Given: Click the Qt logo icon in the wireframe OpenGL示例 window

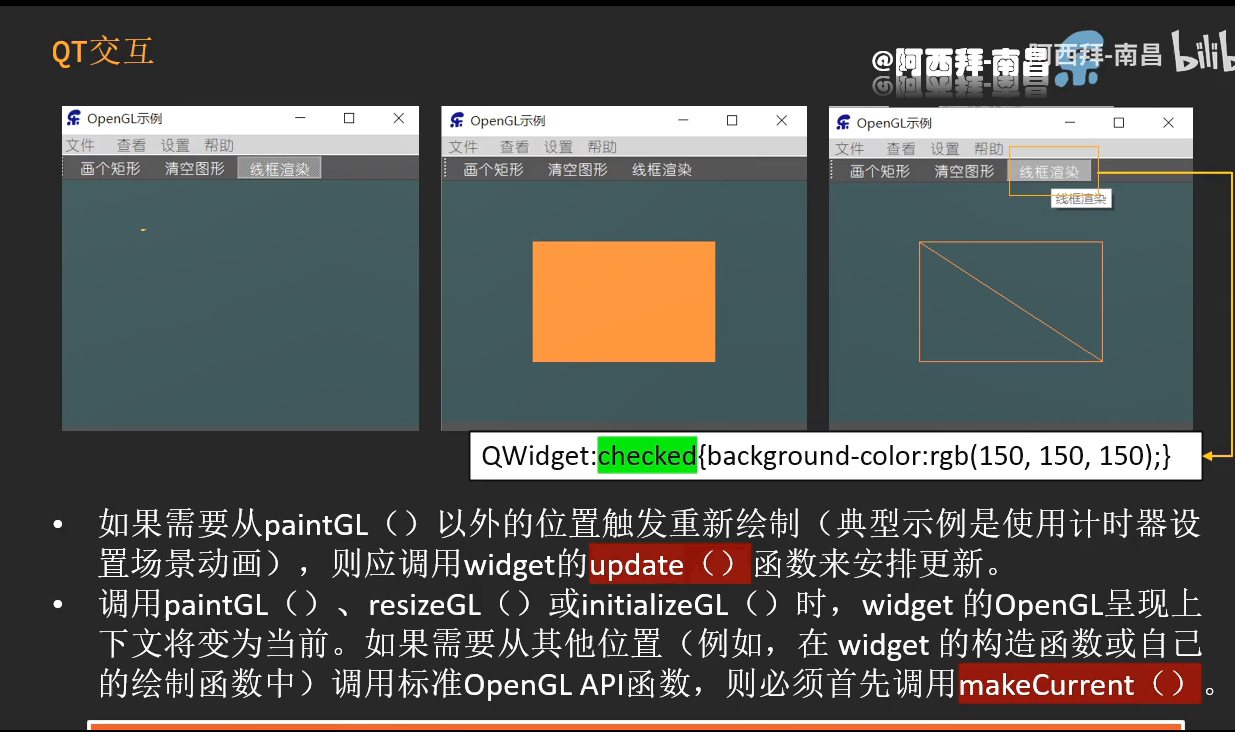Looking at the screenshot, I should coord(843,123).
